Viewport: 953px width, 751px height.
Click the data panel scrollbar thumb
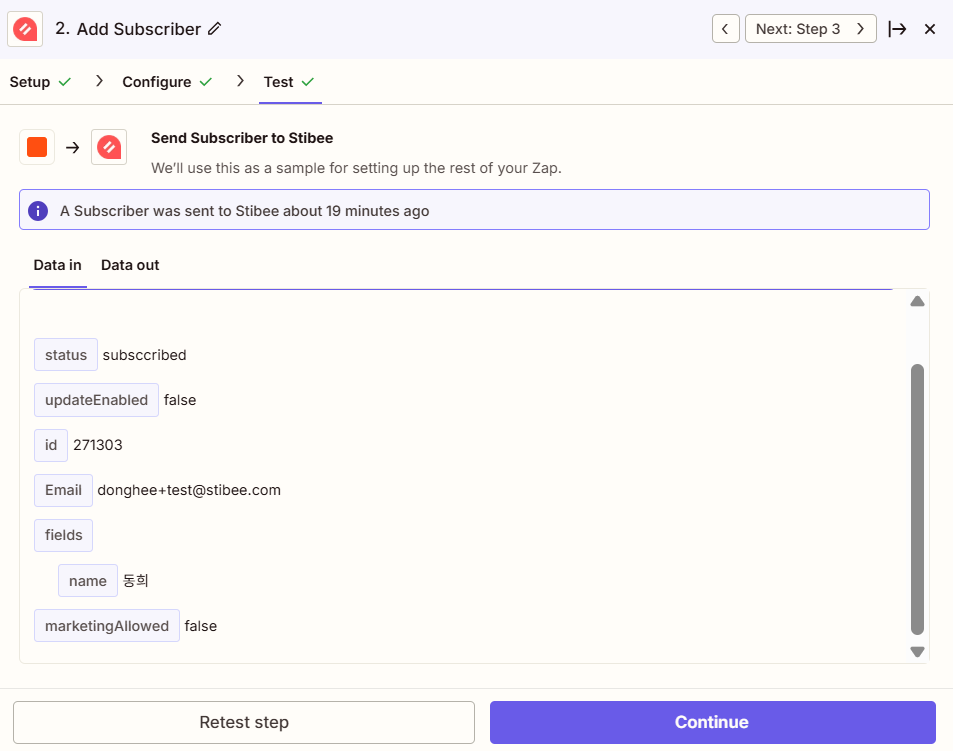tap(917, 499)
